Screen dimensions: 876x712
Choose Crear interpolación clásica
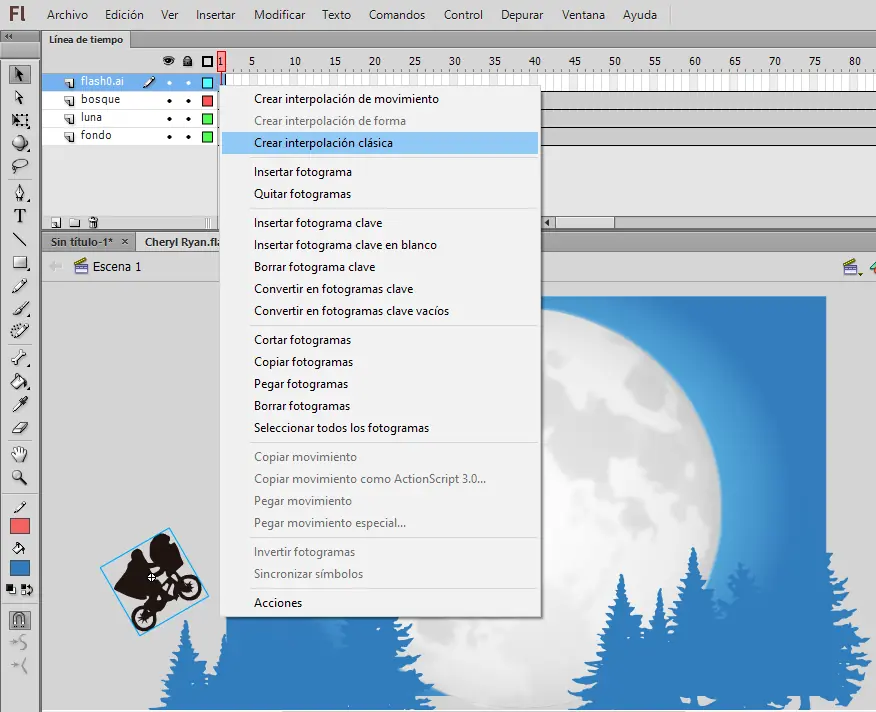click(380, 143)
